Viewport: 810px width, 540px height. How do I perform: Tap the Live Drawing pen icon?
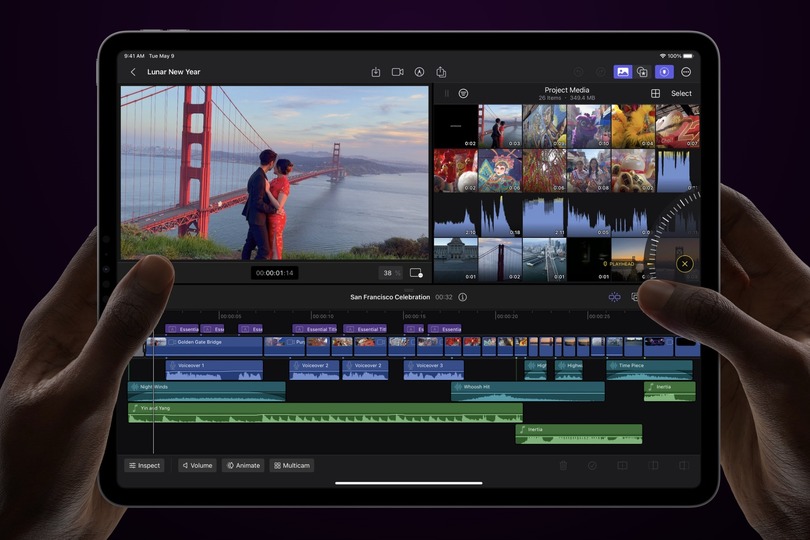tap(419, 72)
